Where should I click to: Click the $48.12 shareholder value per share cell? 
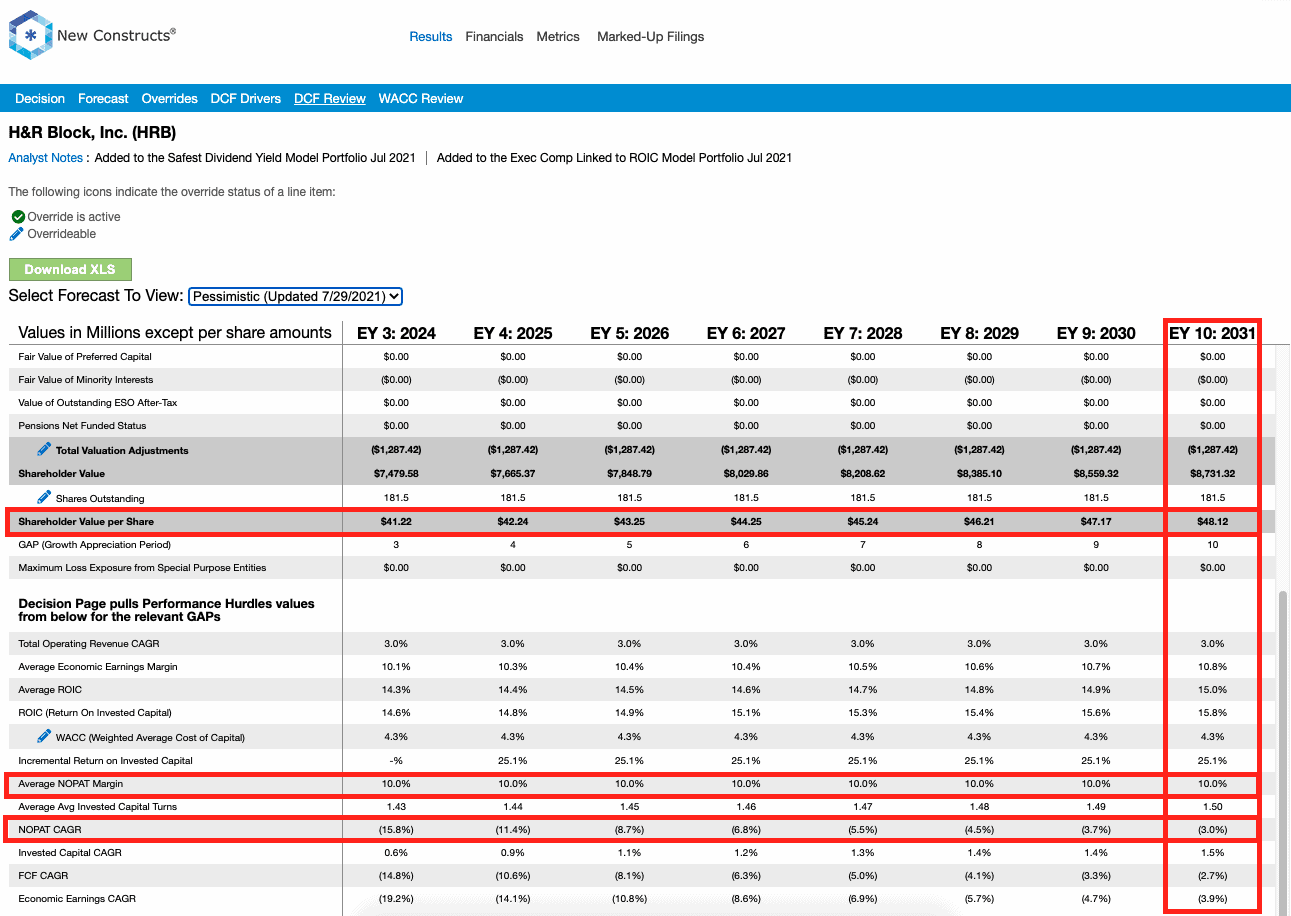tap(1212, 522)
